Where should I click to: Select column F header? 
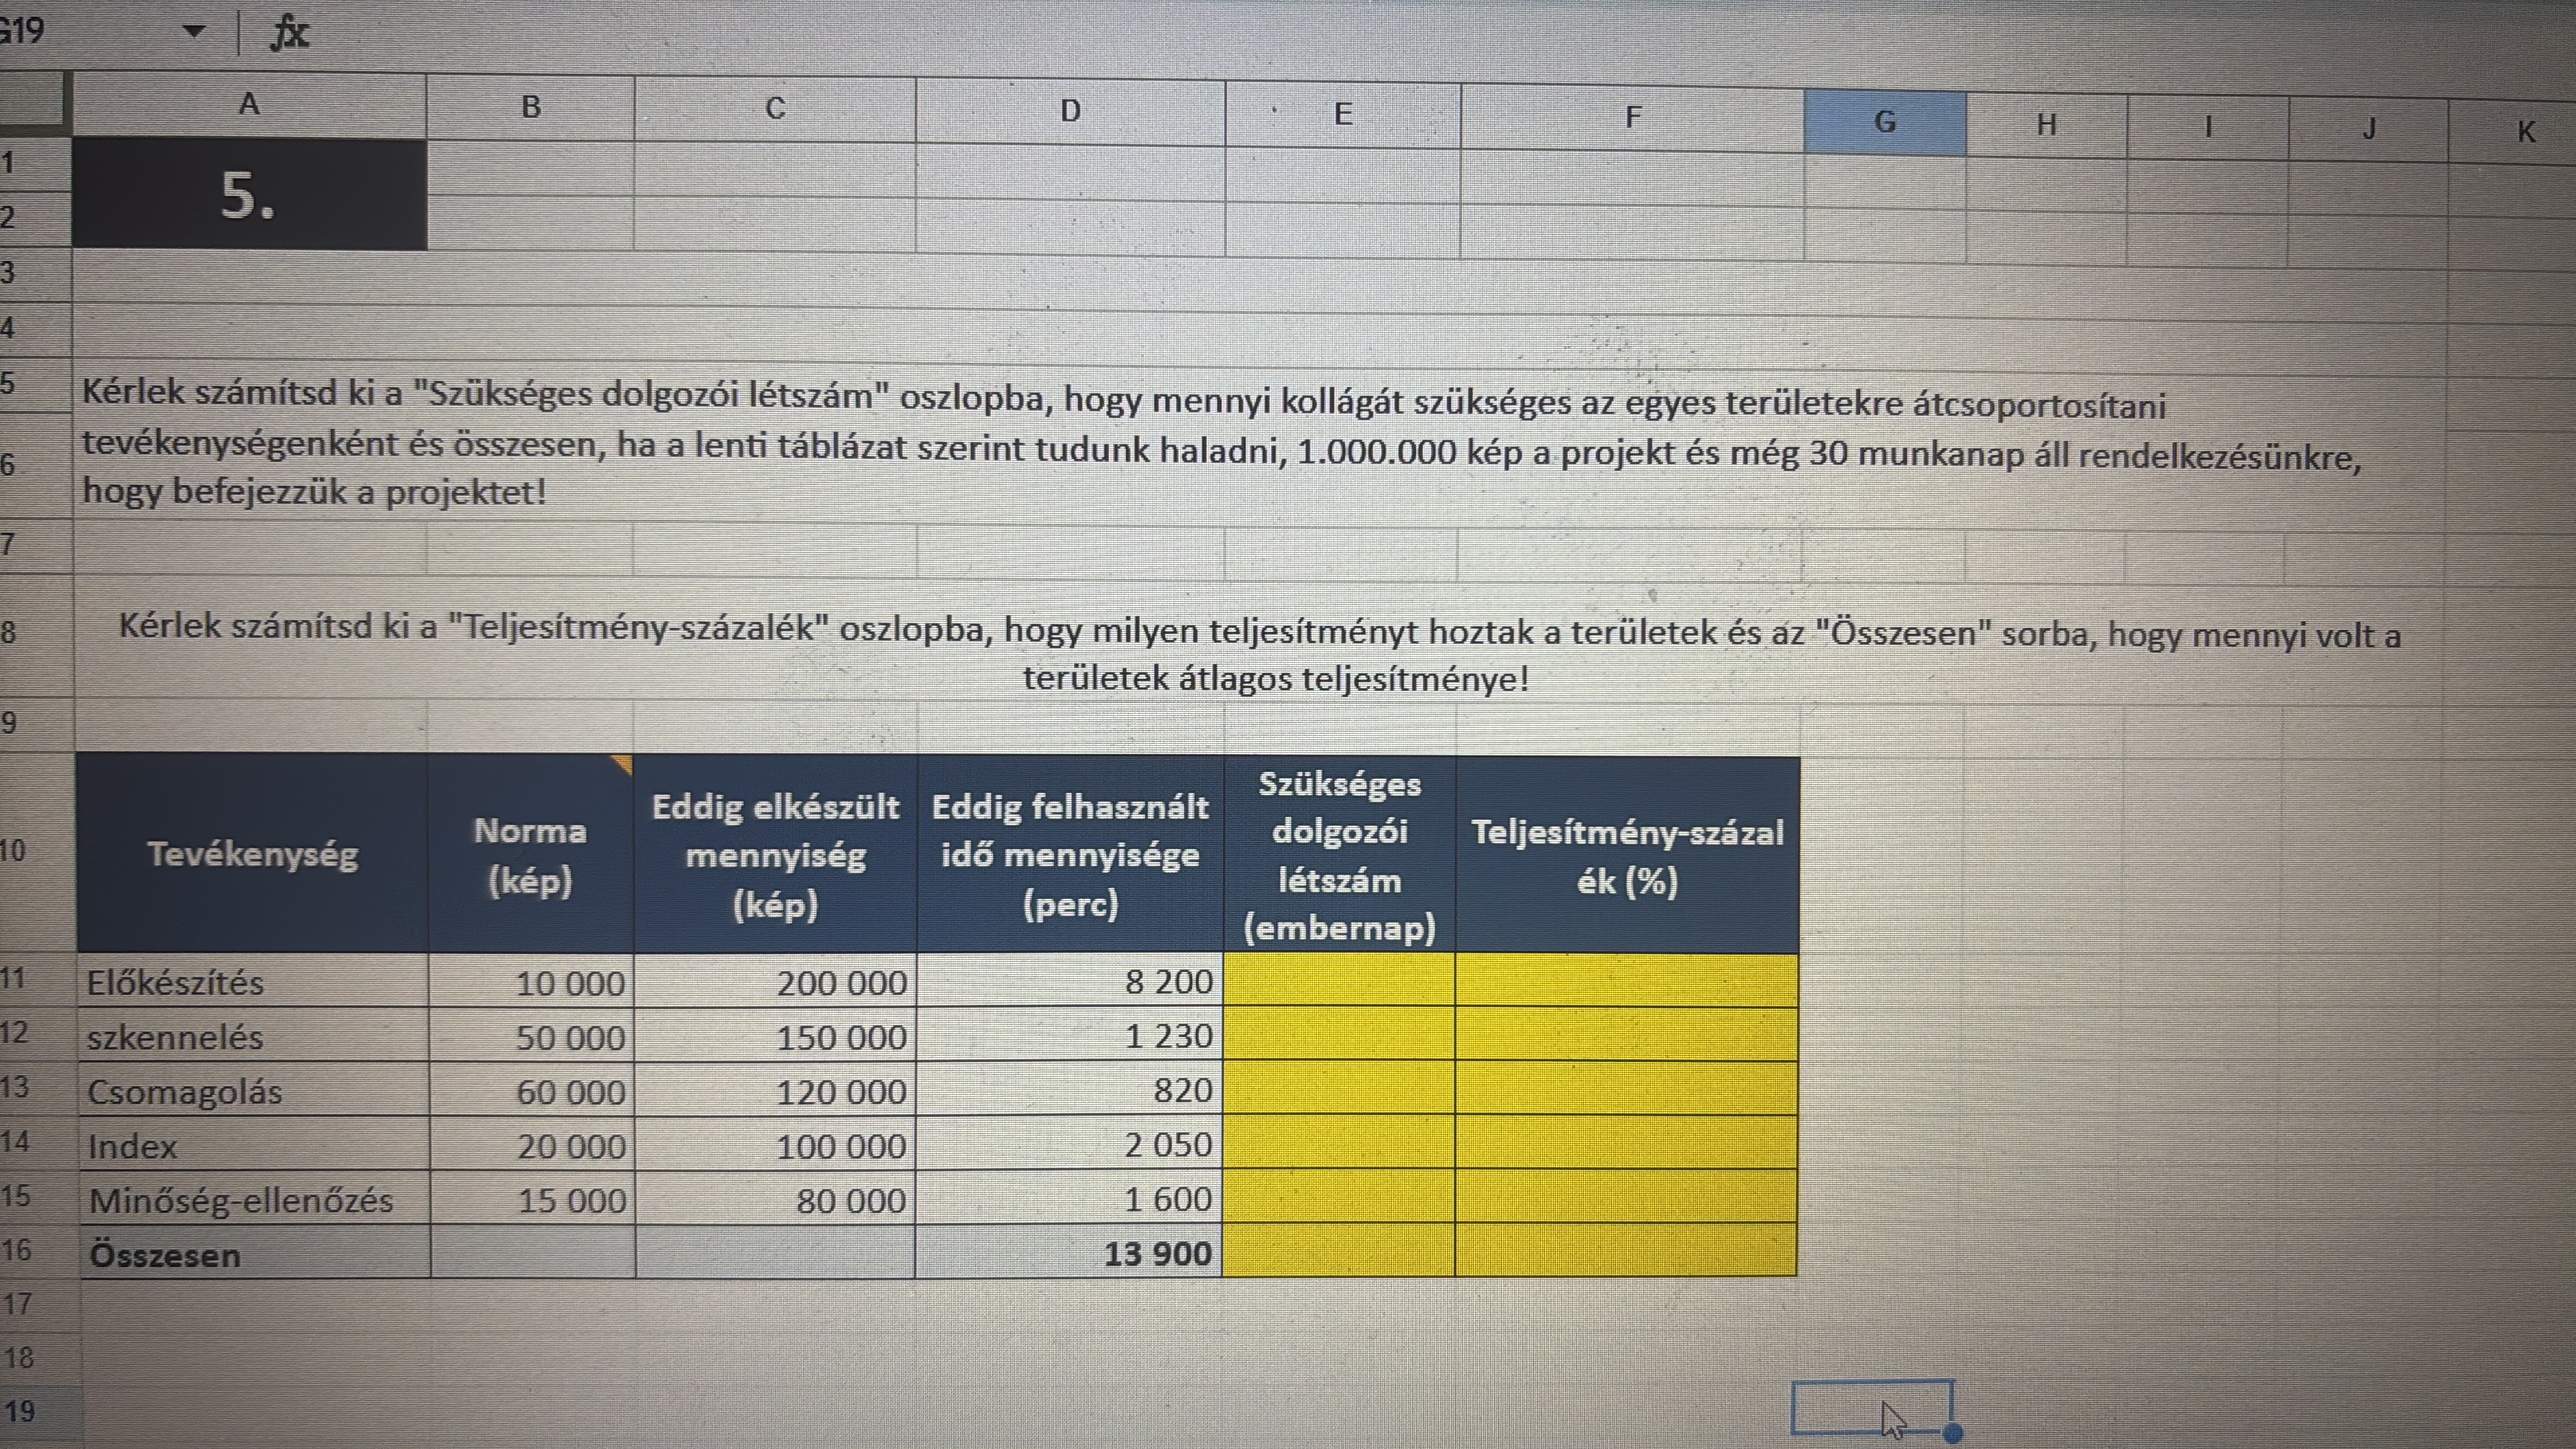tap(1632, 118)
